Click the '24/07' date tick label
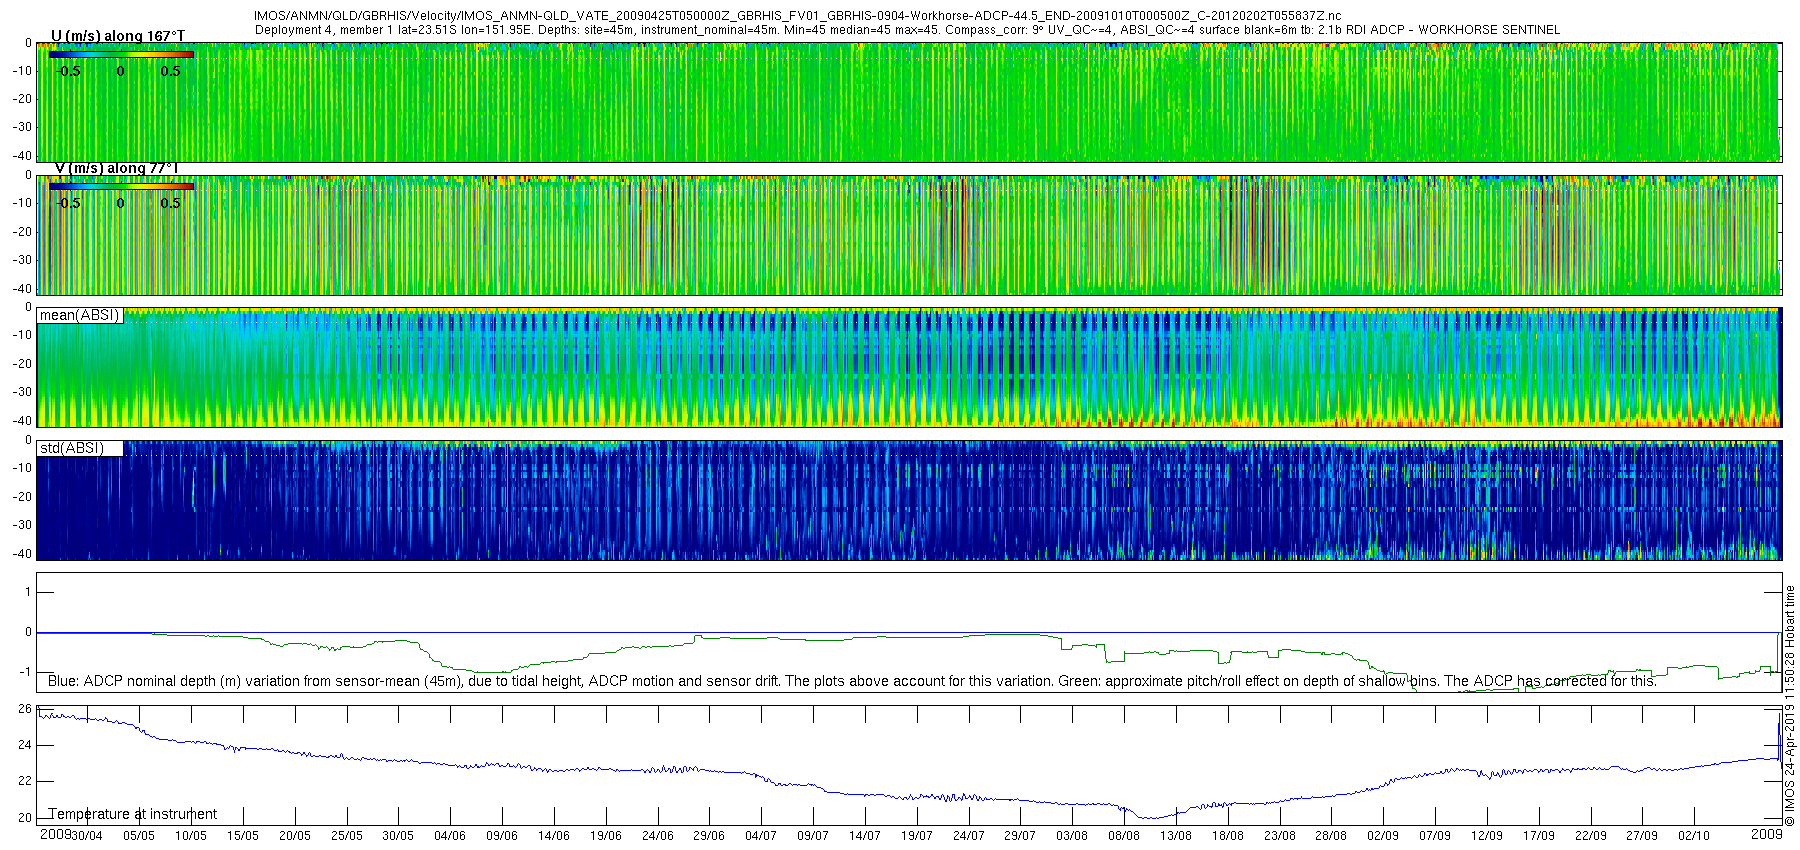 click(x=969, y=836)
